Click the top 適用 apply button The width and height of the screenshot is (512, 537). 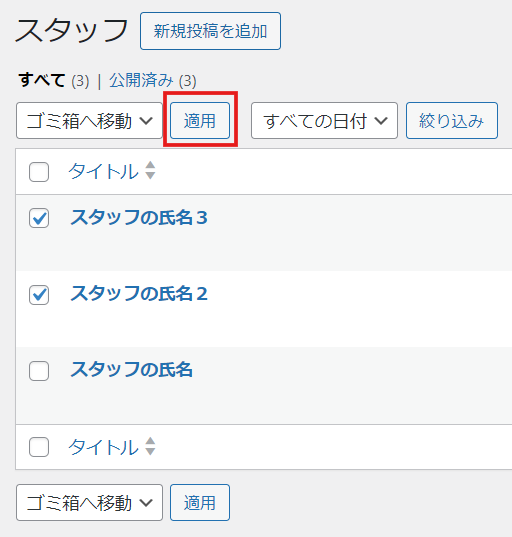(200, 121)
